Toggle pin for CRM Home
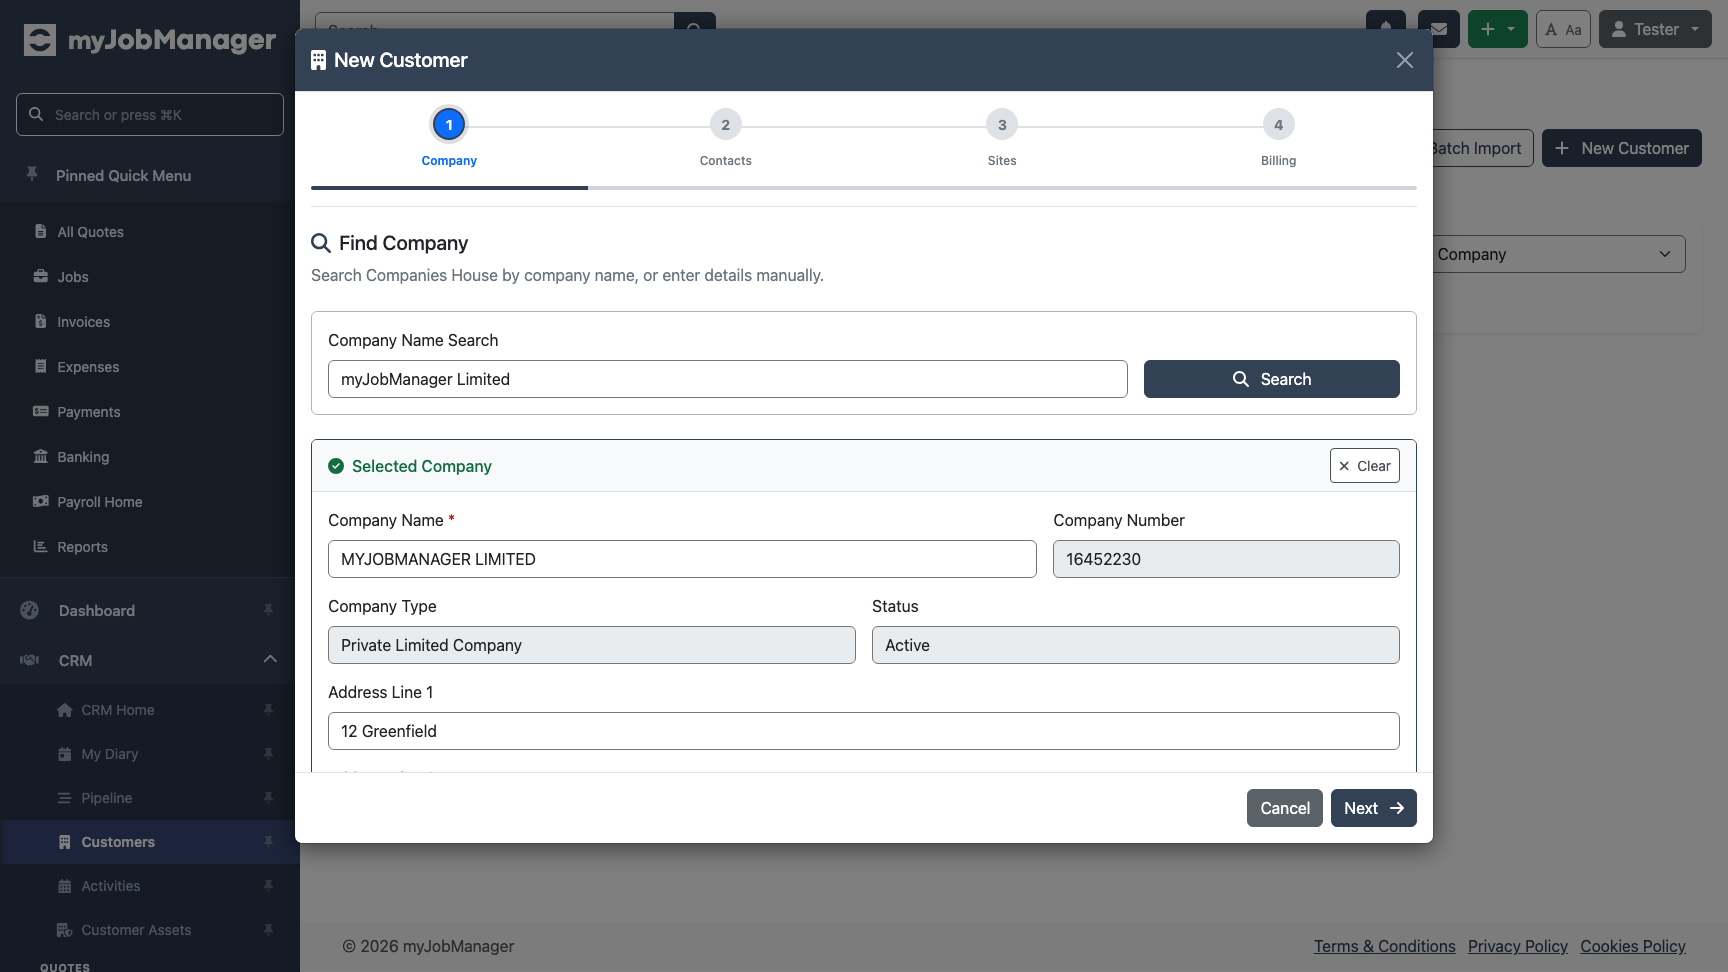The width and height of the screenshot is (1728, 972). point(268,710)
